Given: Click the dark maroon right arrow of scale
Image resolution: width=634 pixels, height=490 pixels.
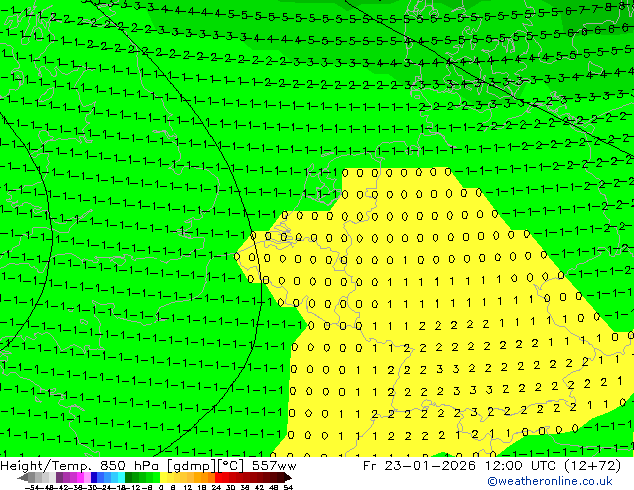Looking at the screenshot, I should coord(288,478).
